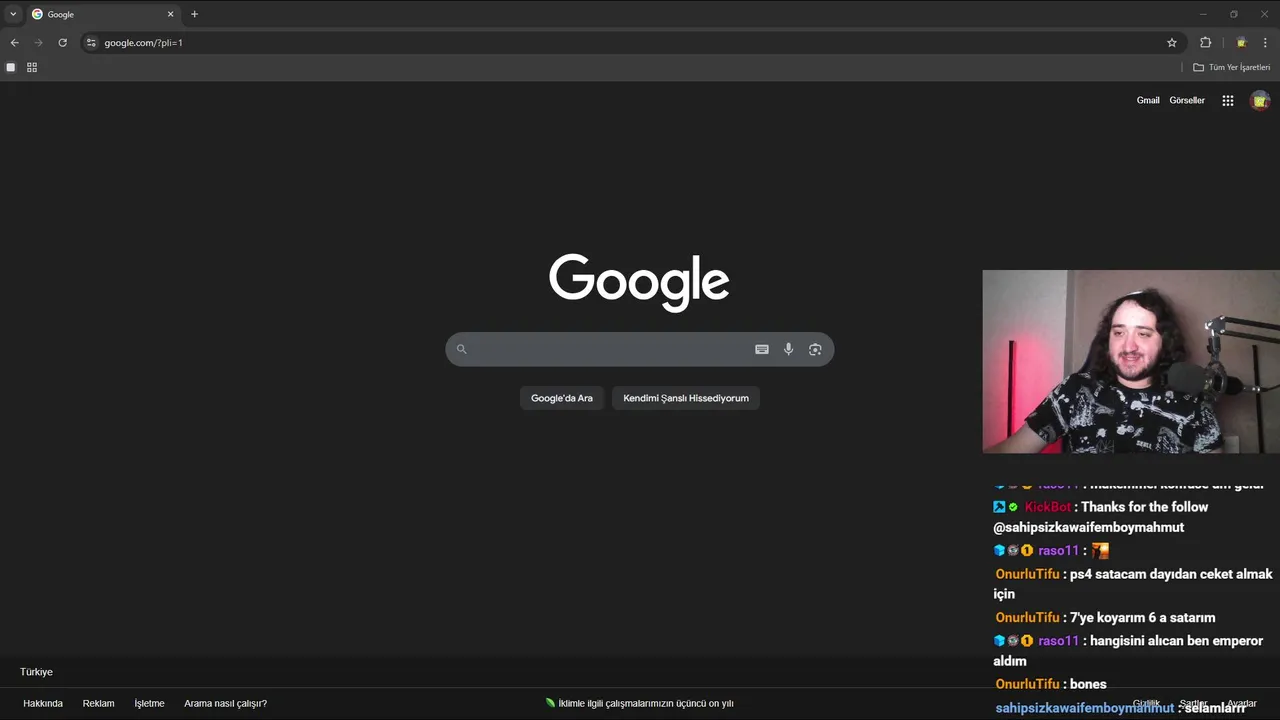Click raso11 name beside the emote image

pos(1059,551)
